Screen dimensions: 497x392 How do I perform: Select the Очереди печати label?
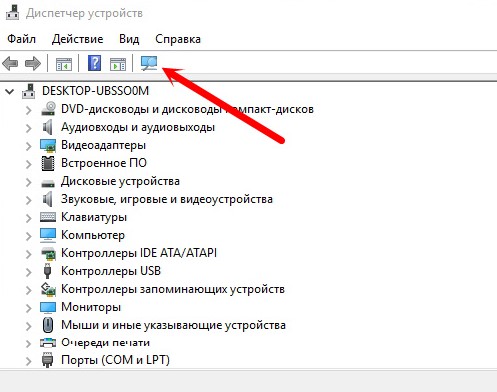pos(105,343)
